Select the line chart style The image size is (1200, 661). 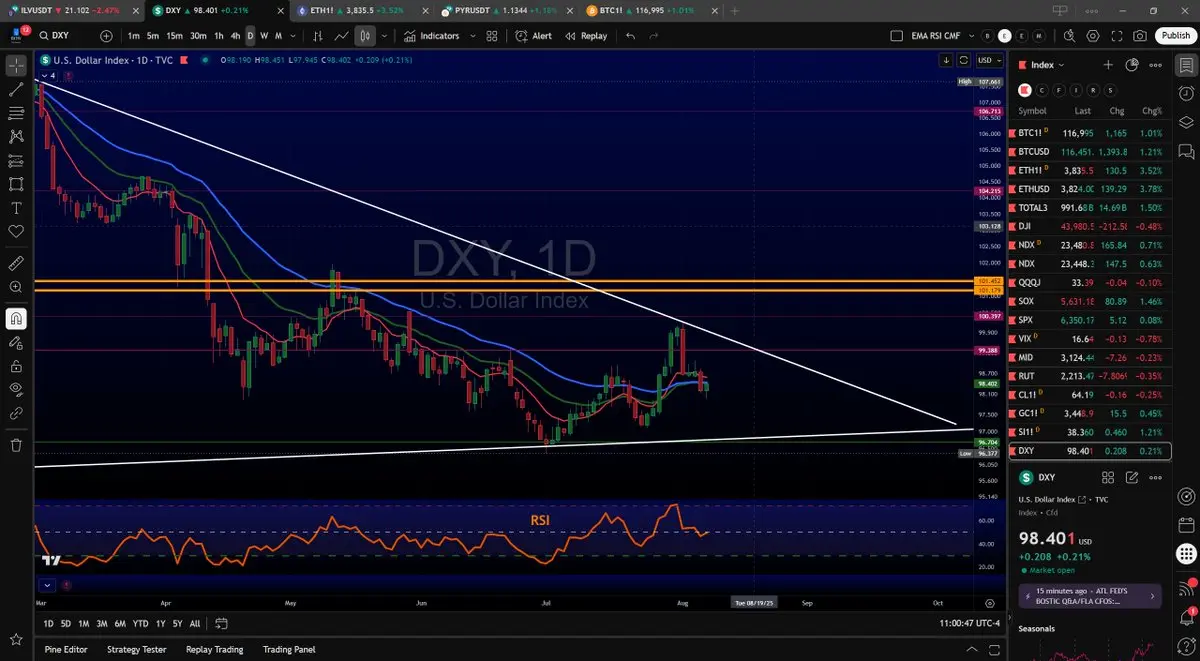click(x=342, y=35)
